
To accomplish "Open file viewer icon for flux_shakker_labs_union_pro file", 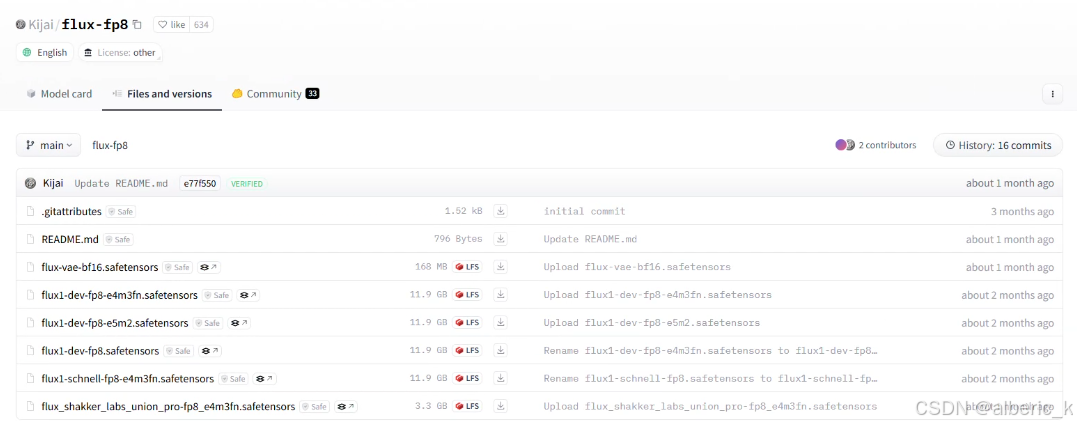I will [345, 406].
